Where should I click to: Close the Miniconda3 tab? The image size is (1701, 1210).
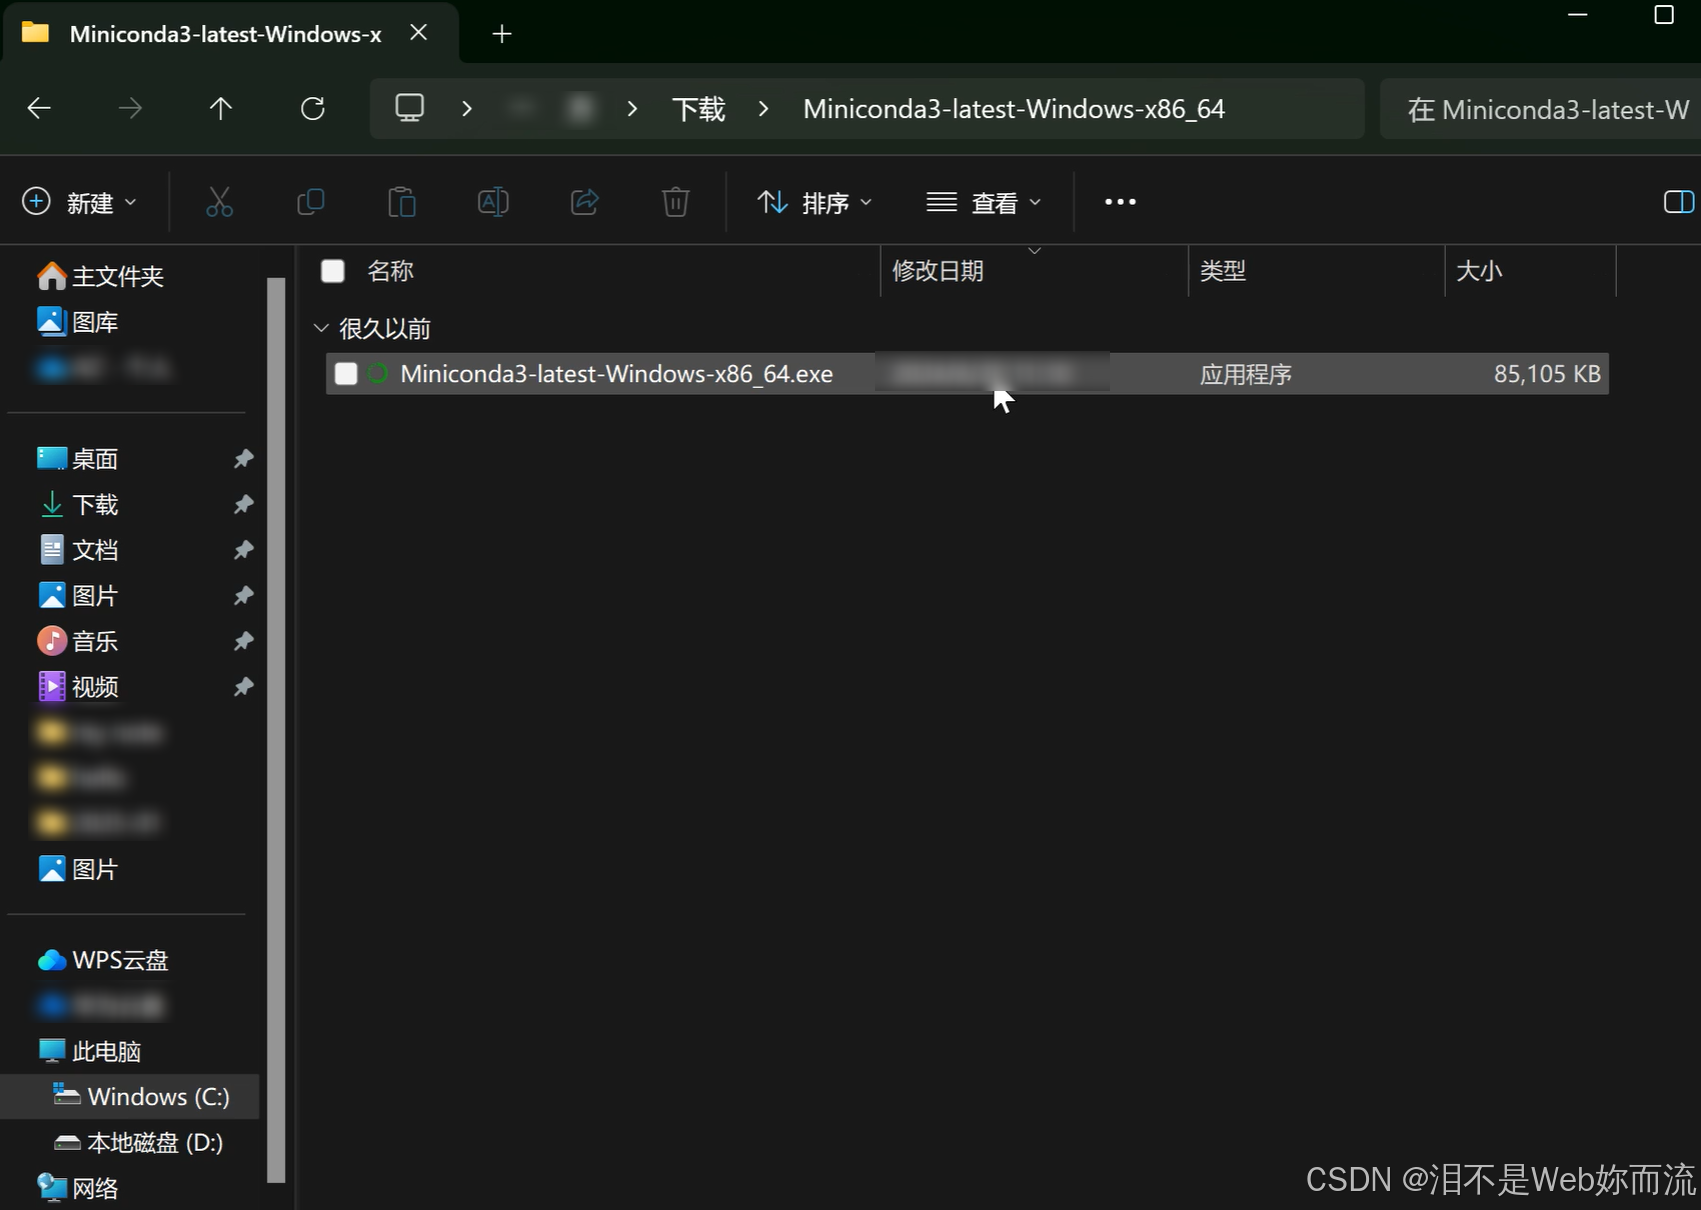point(419,33)
